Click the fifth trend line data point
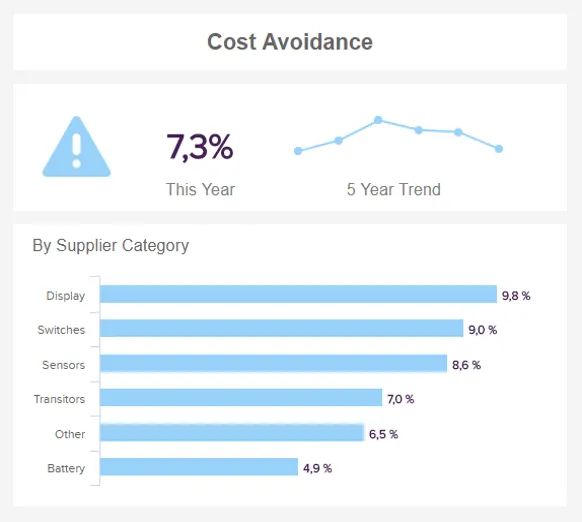Image resolution: width=582 pixels, height=522 pixels. tap(458, 132)
